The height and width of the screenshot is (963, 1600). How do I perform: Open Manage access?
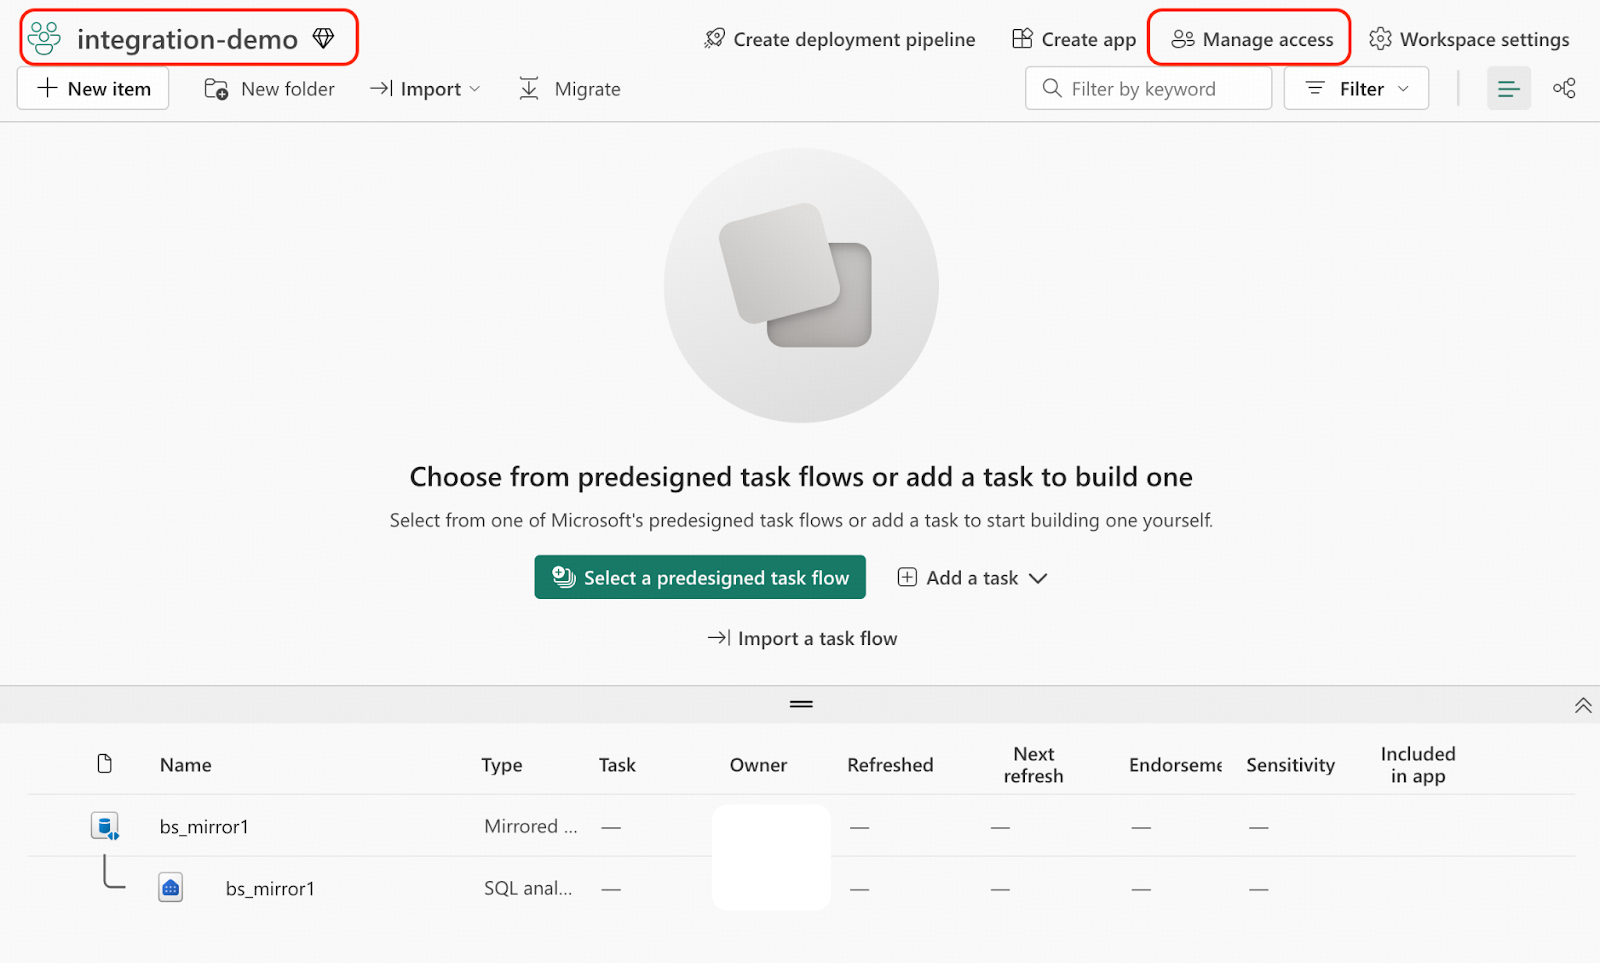coord(1250,39)
